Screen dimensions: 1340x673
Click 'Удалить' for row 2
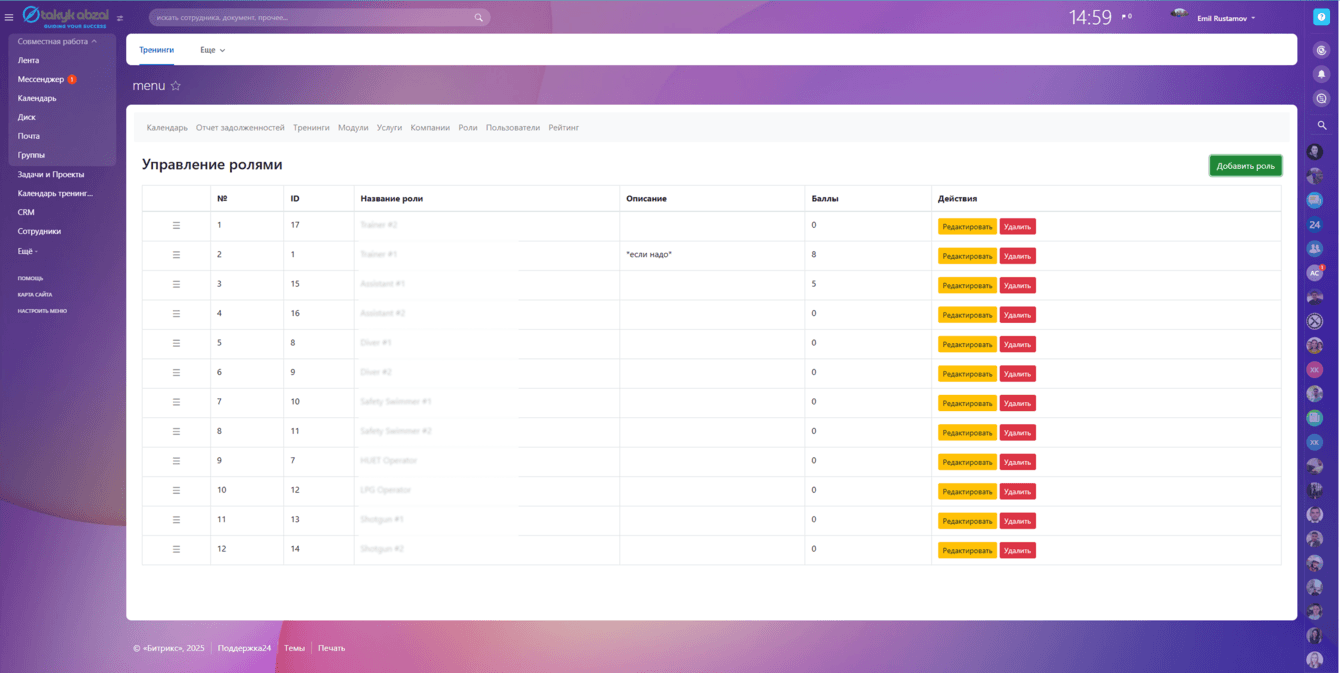click(1018, 256)
